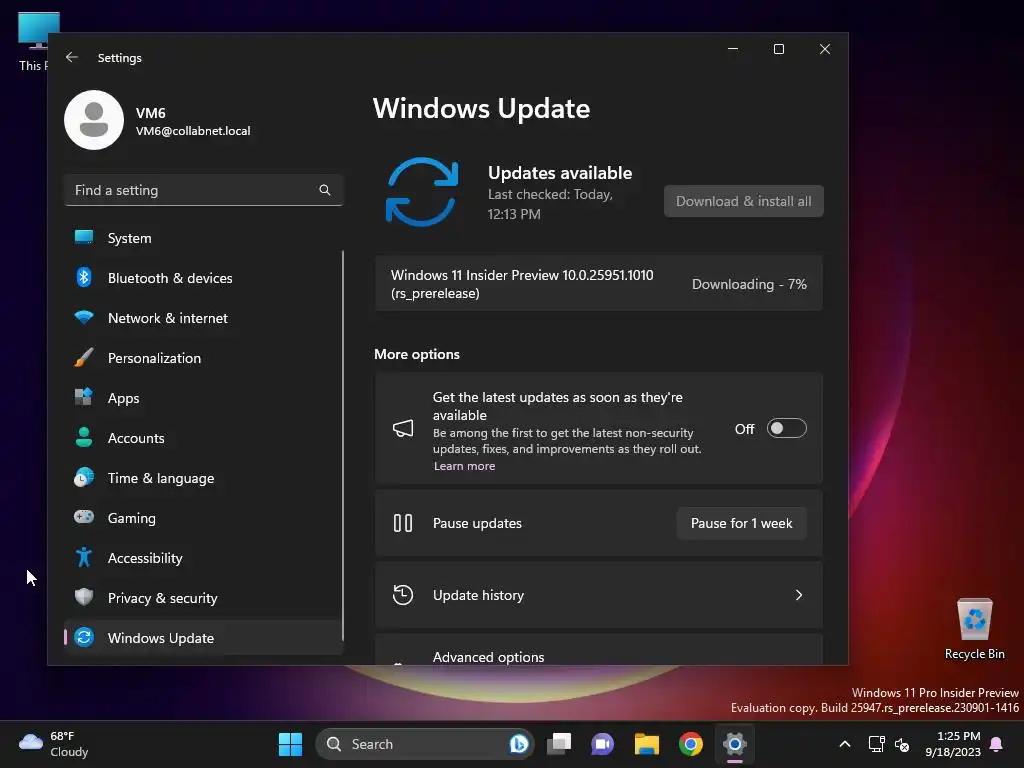Screen dimensions: 1024x768
Task: Click the large blue update refresh icon
Action: click(x=422, y=192)
